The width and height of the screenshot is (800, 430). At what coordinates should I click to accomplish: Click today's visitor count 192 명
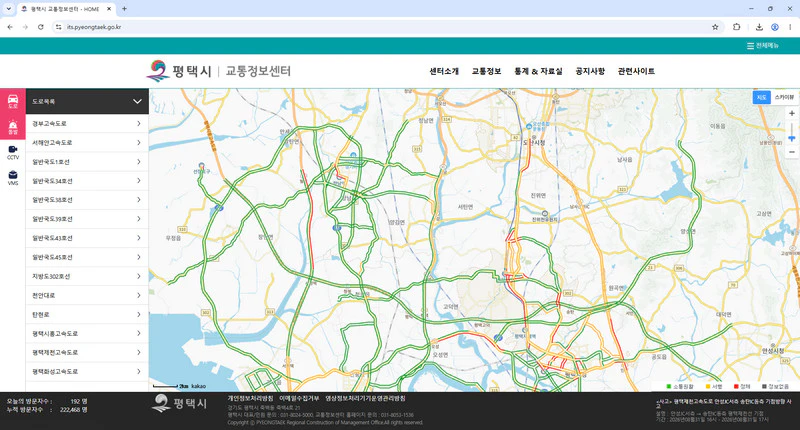tap(78, 401)
